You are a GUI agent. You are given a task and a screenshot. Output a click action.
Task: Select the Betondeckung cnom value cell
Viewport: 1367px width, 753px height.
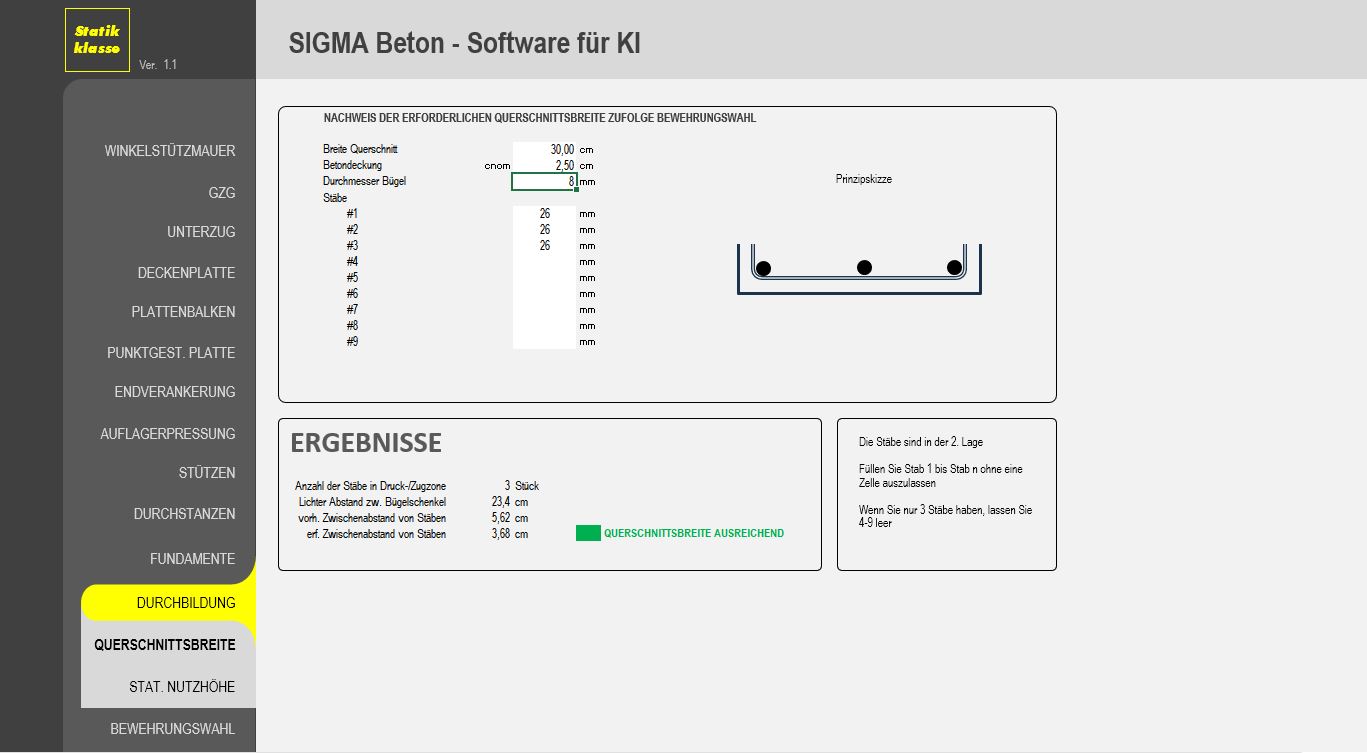(544, 165)
